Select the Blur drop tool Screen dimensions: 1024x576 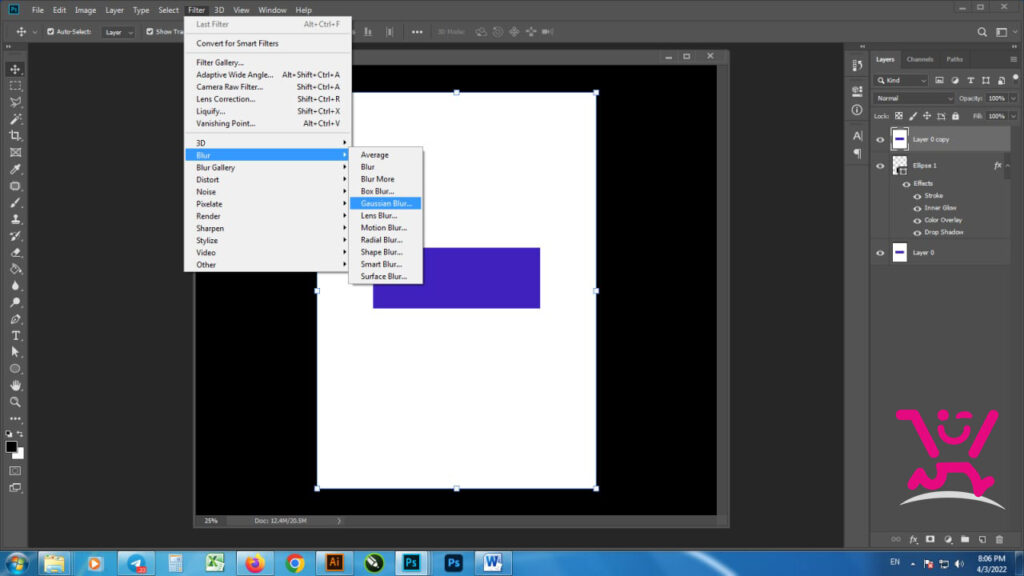(15, 286)
